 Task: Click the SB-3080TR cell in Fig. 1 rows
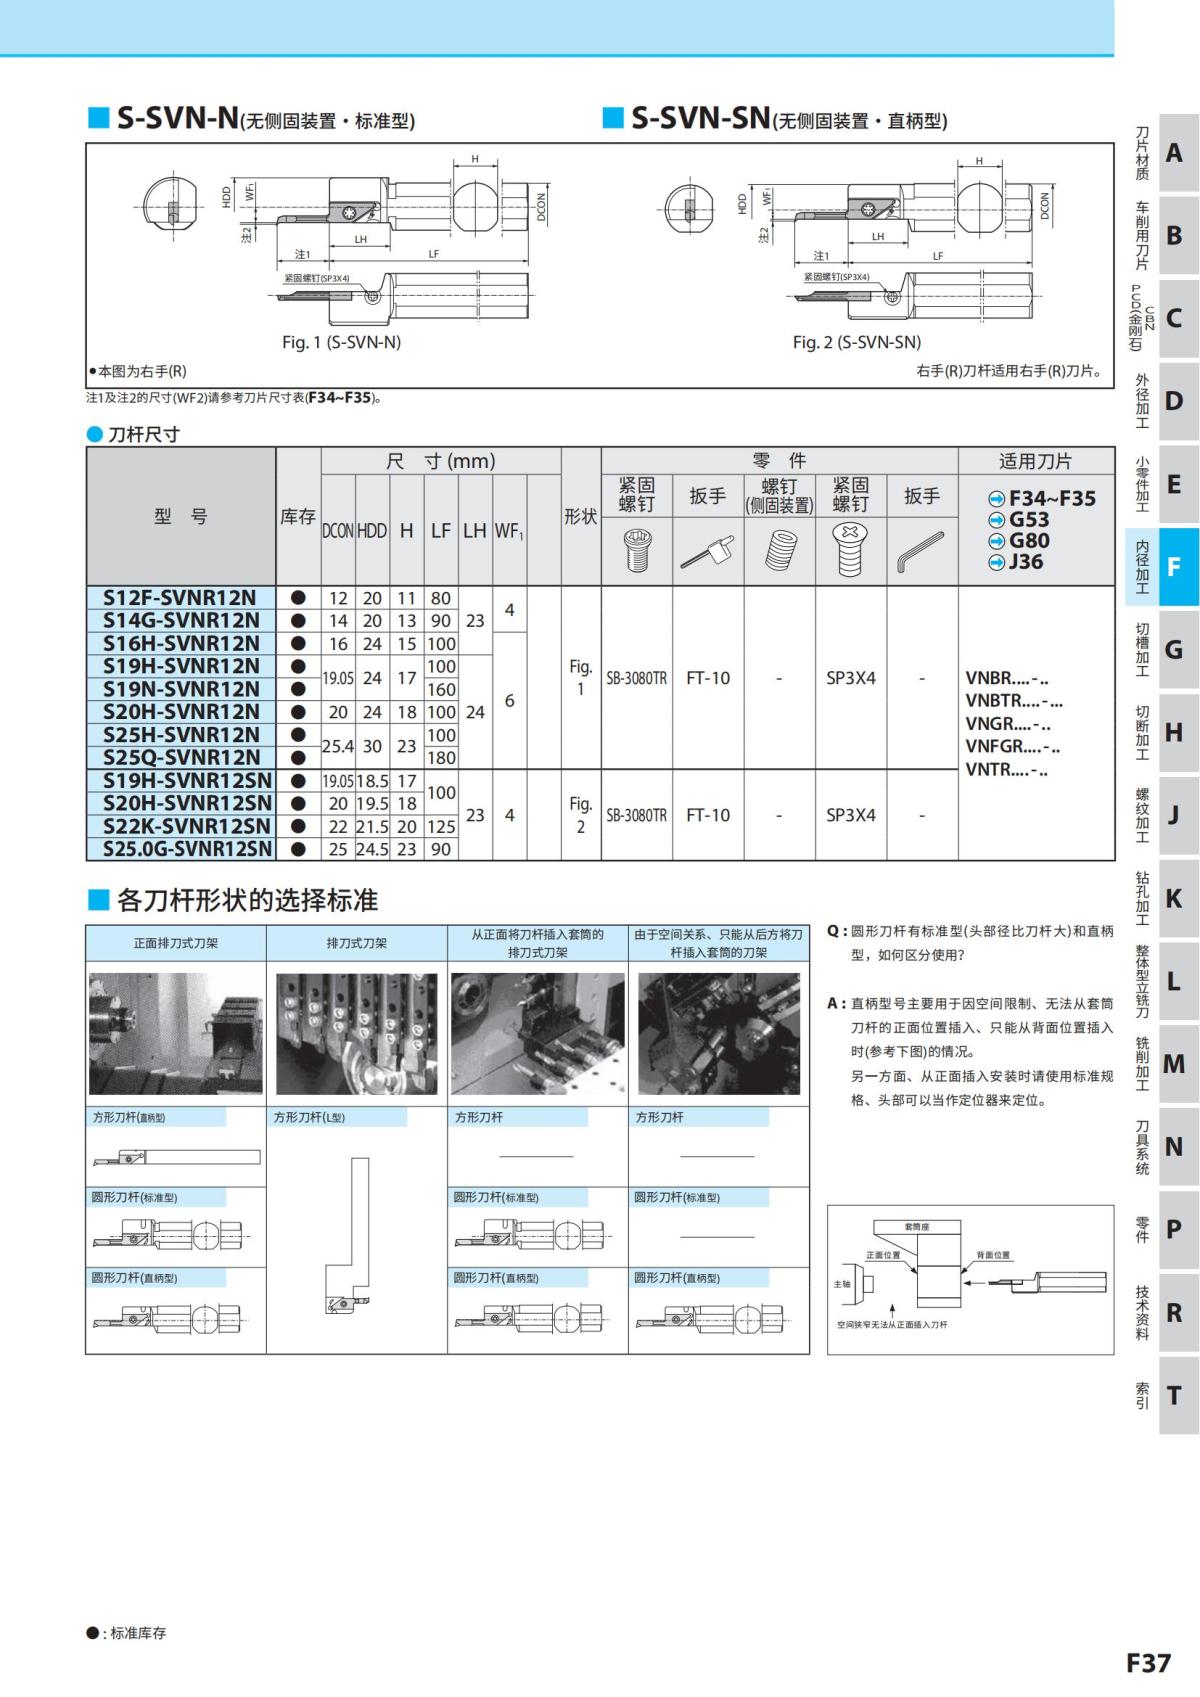tap(636, 678)
